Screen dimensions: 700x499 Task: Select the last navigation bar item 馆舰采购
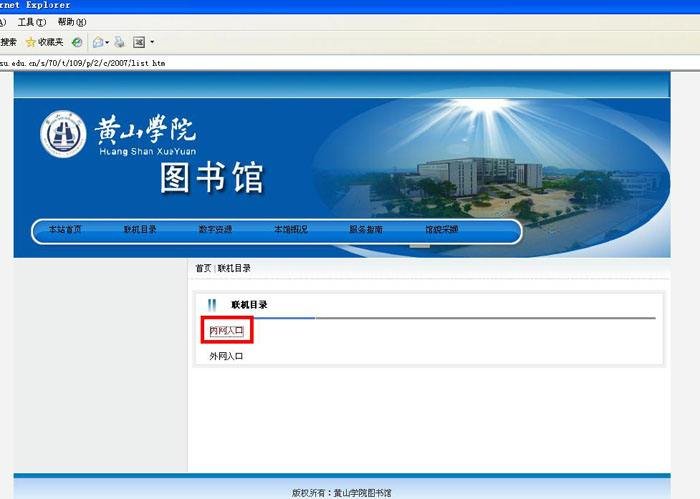442,229
